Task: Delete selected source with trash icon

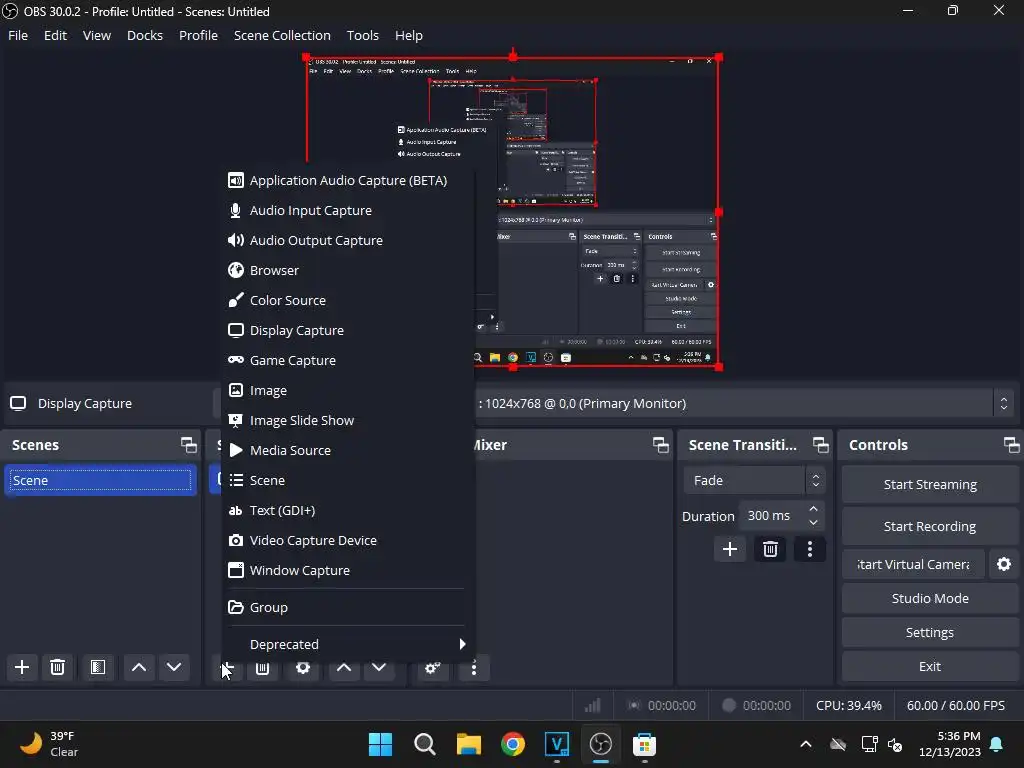Action: (263, 669)
